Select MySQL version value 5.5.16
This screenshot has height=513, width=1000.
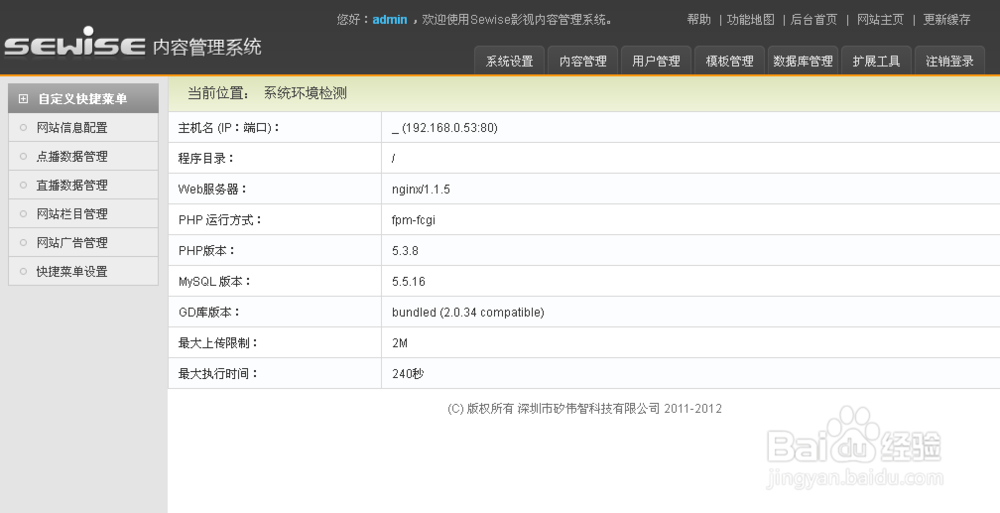[408, 281]
